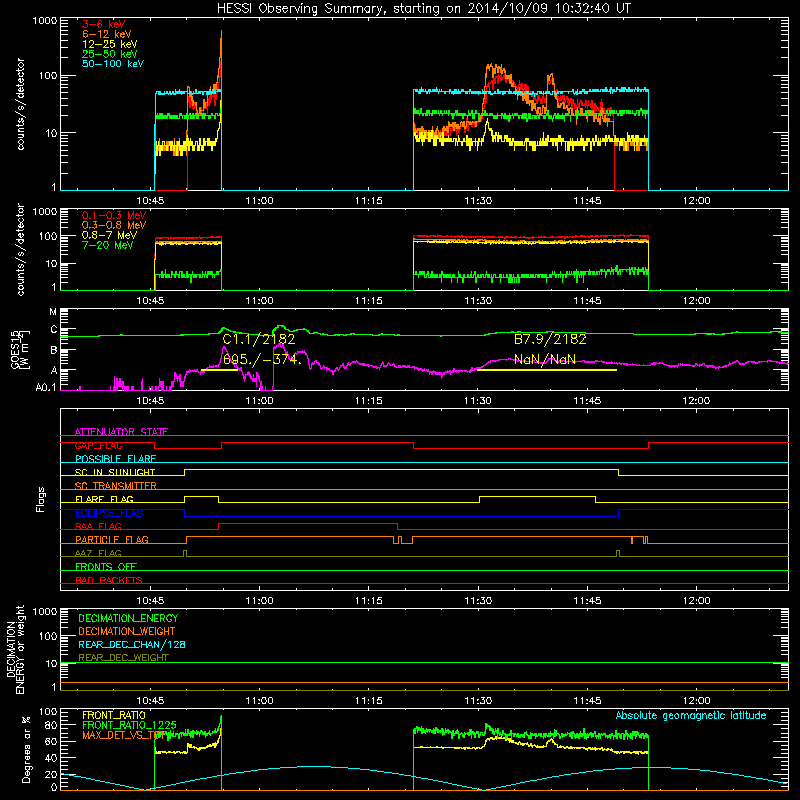Click the 10:45 tick label under the GOES panel
The width and height of the screenshot is (800, 800).
pyautogui.click(x=150, y=401)
